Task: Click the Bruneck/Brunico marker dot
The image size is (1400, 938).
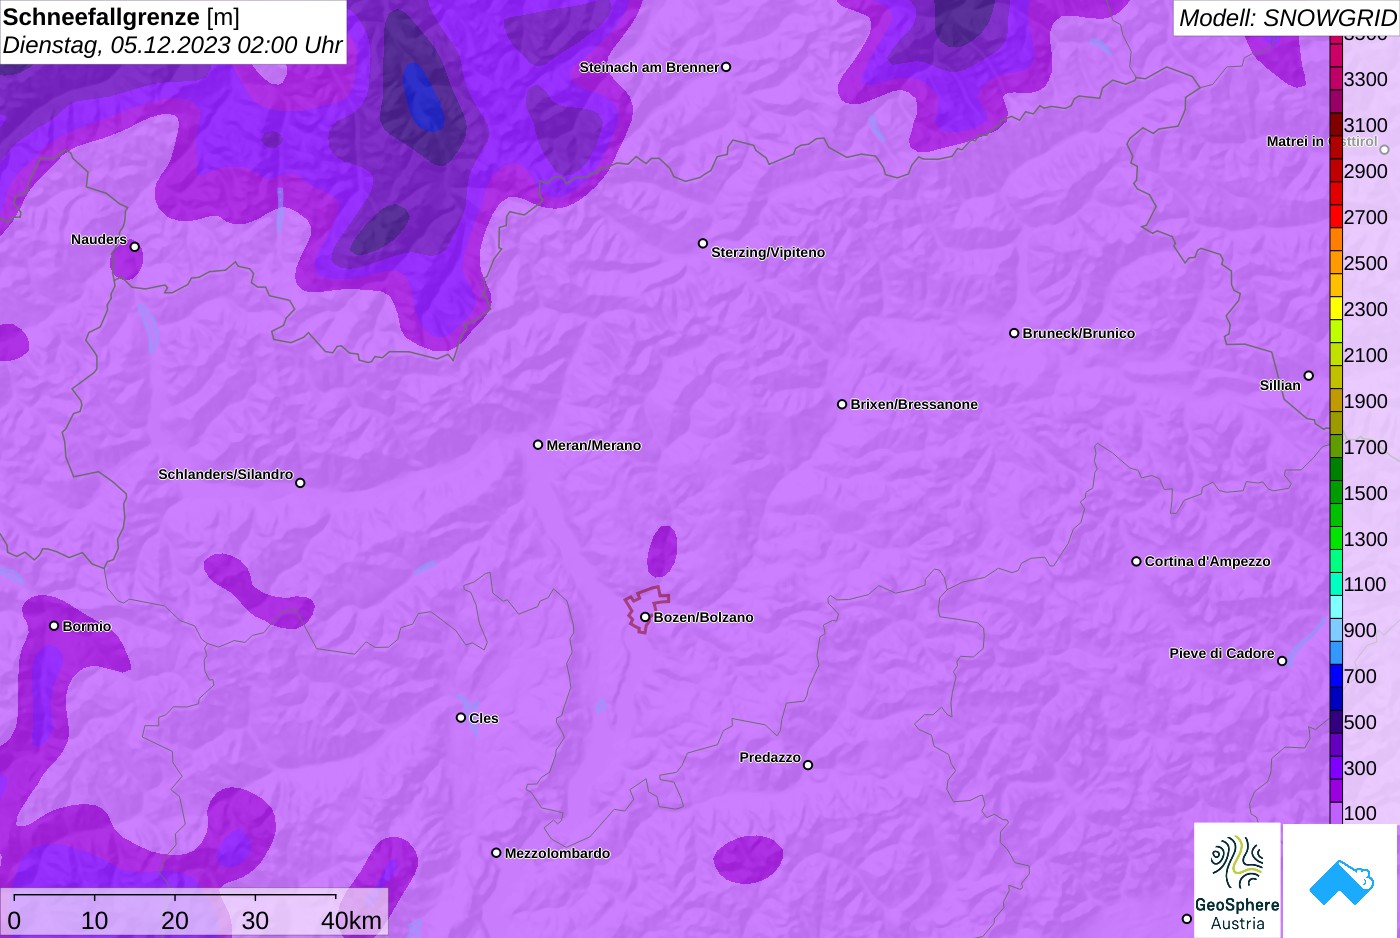Action: click(1014, 333)
